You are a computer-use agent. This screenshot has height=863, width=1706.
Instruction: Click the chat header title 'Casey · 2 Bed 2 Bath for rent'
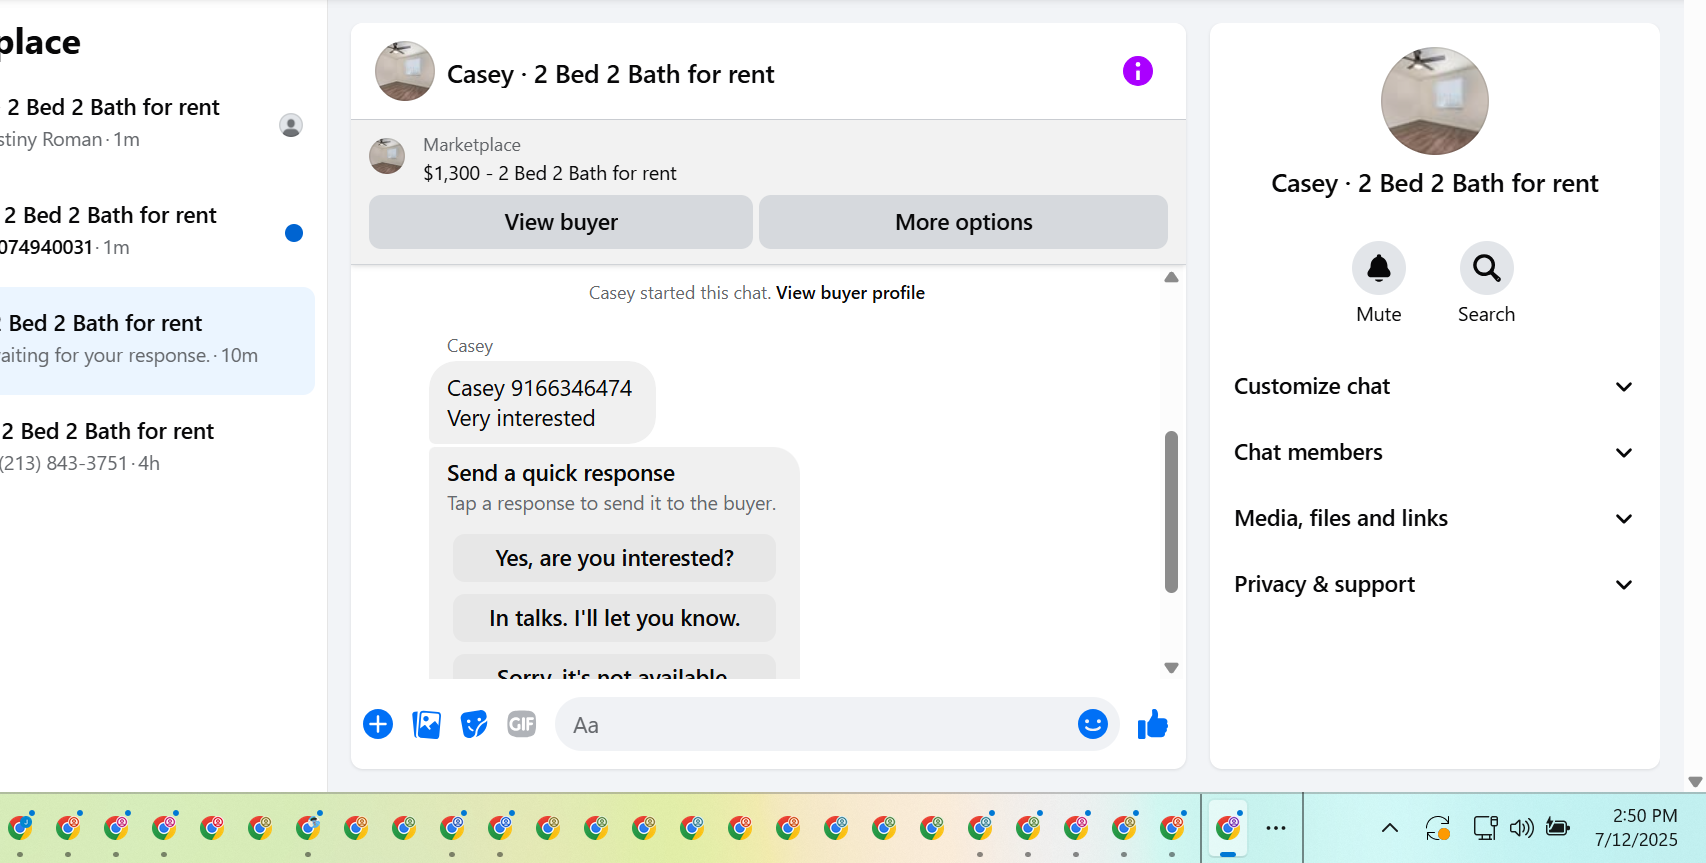point(610,74)
